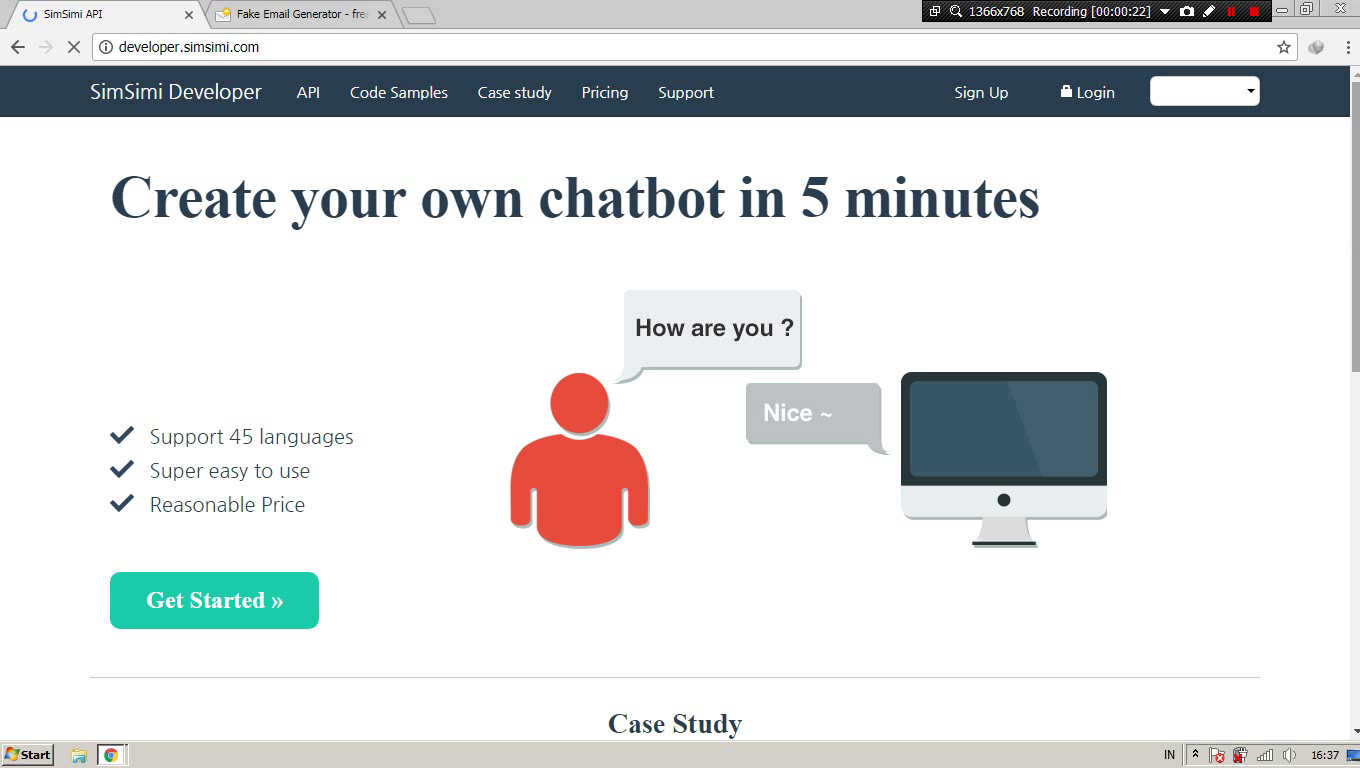Bookmark this page with the star

(1284, 47)
